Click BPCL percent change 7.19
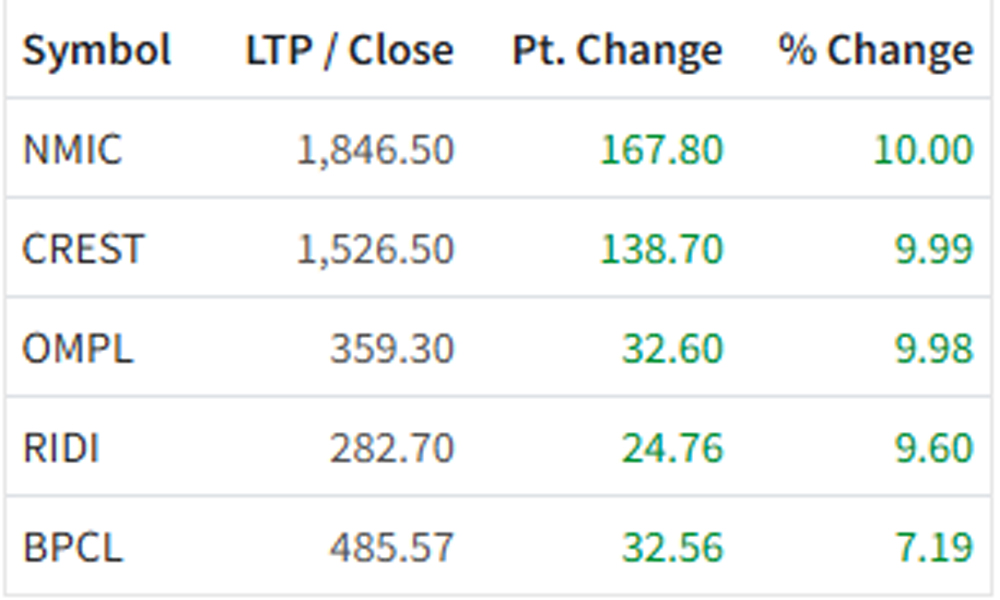This screenshot has height=600, width=1000. [933, 548]
